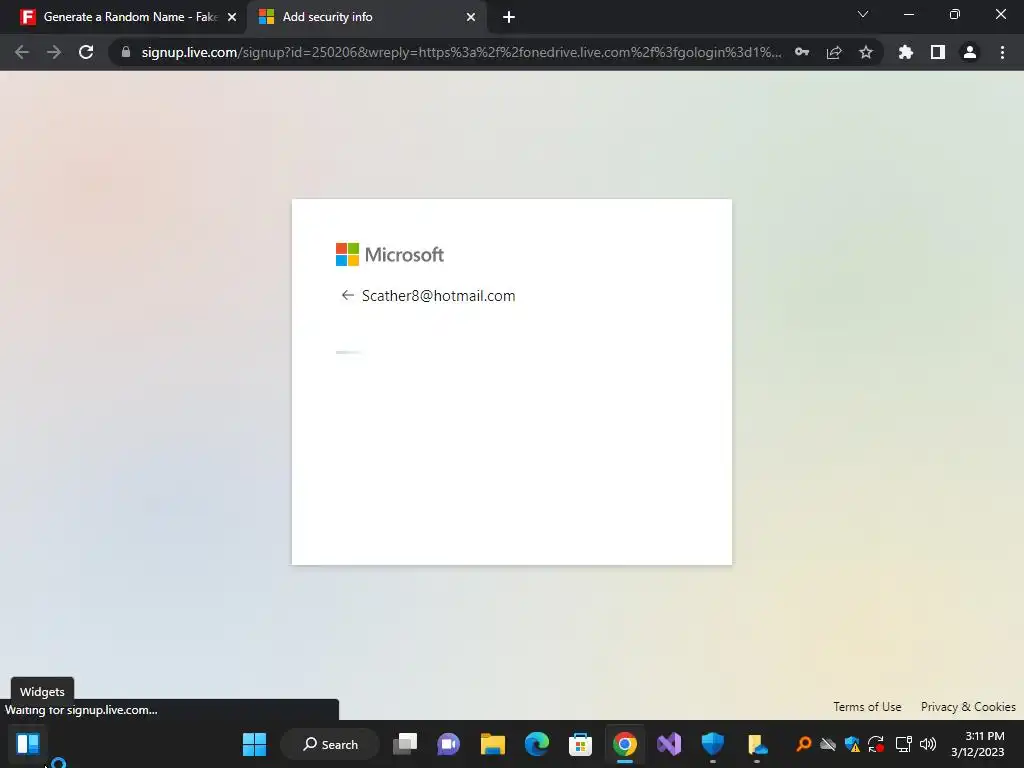Open Chrome three-dot menu
The height and width of the screenshot is (768, 1024).
(x=1002, y=52)
